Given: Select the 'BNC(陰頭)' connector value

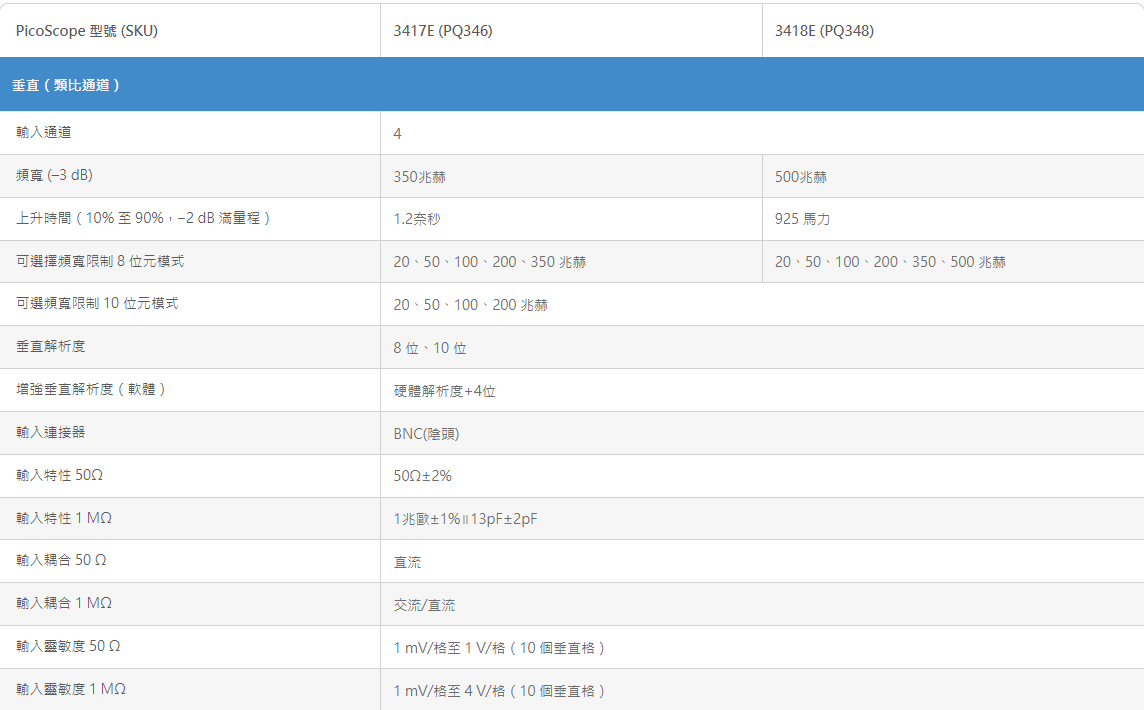Looking at the screenshot, I should pos(426,433).
